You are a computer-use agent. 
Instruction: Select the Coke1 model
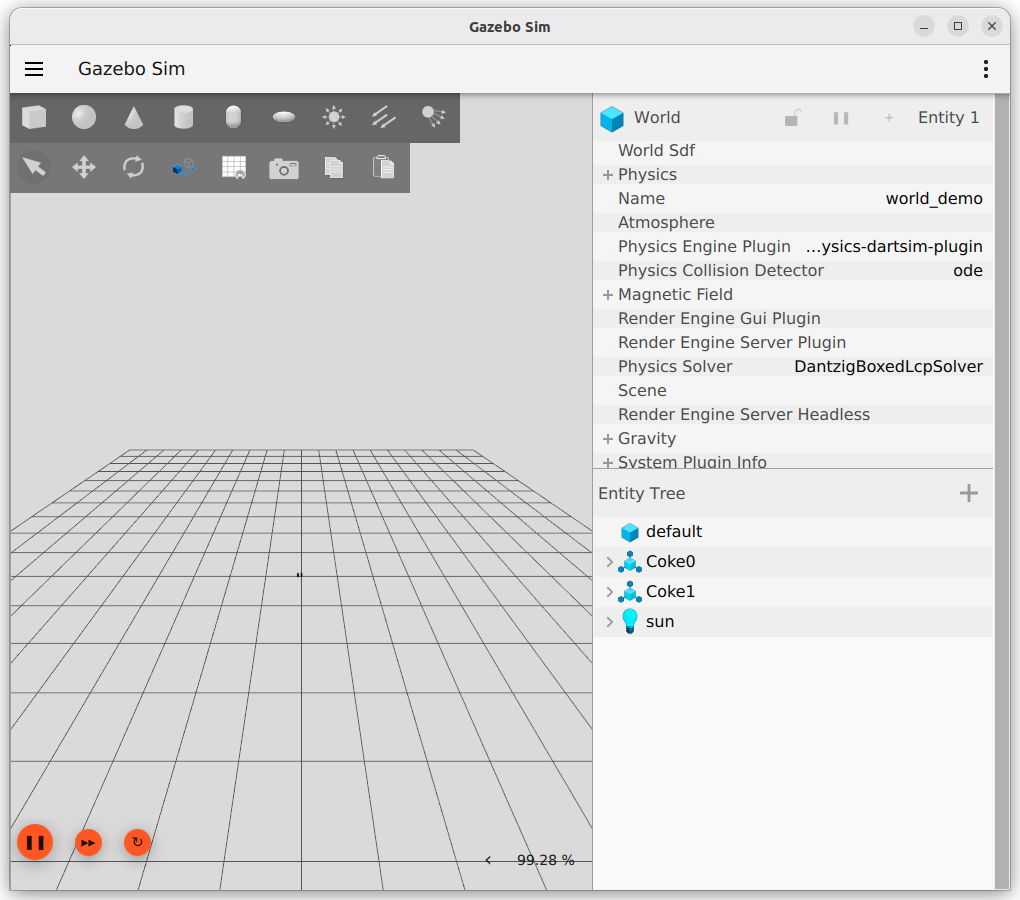pyautogui.click(x=793, y=592)
